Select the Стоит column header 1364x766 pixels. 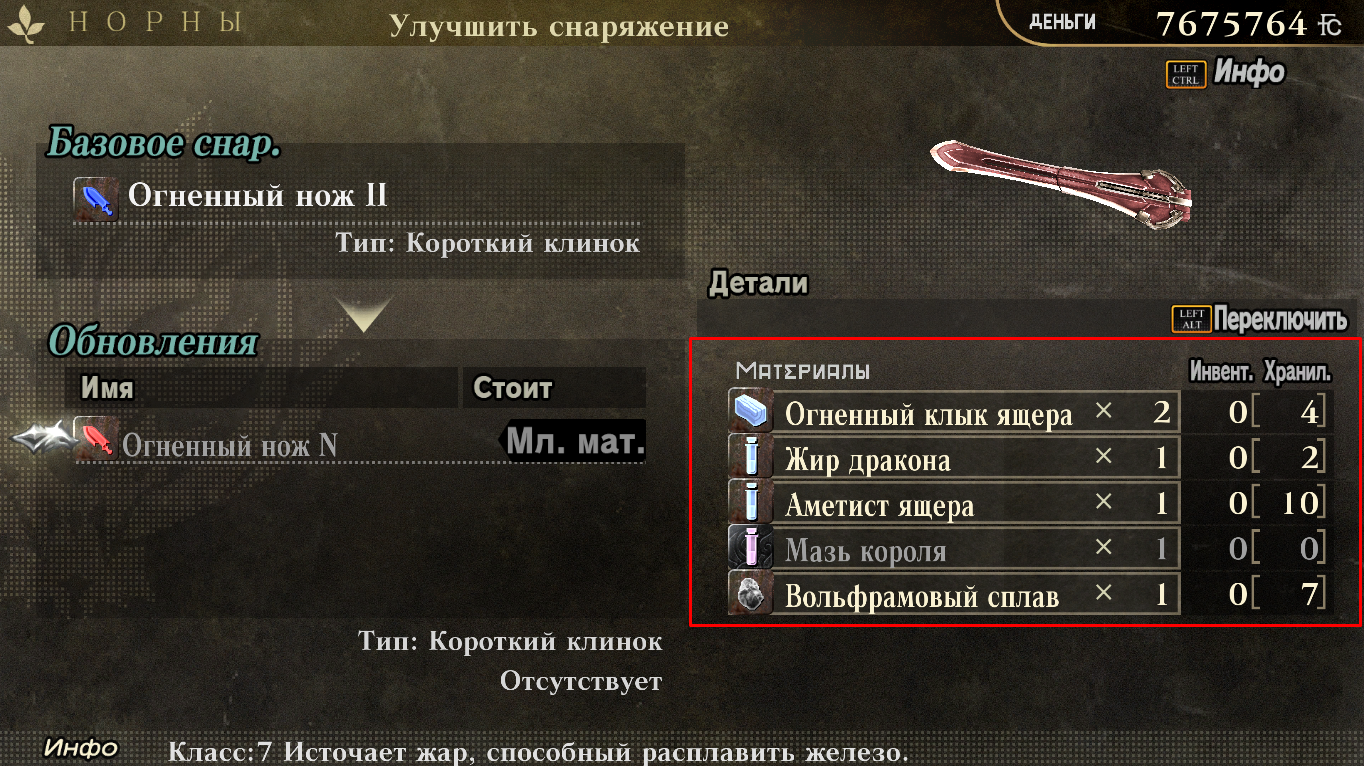tap(554, 387)
